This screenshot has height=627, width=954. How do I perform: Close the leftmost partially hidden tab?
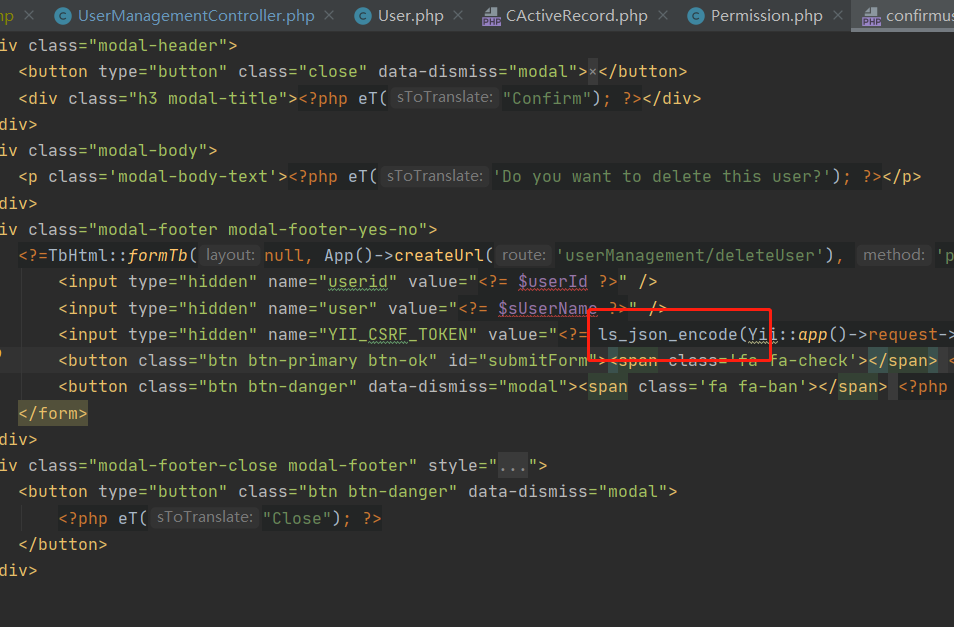click(x=27, y=16)
